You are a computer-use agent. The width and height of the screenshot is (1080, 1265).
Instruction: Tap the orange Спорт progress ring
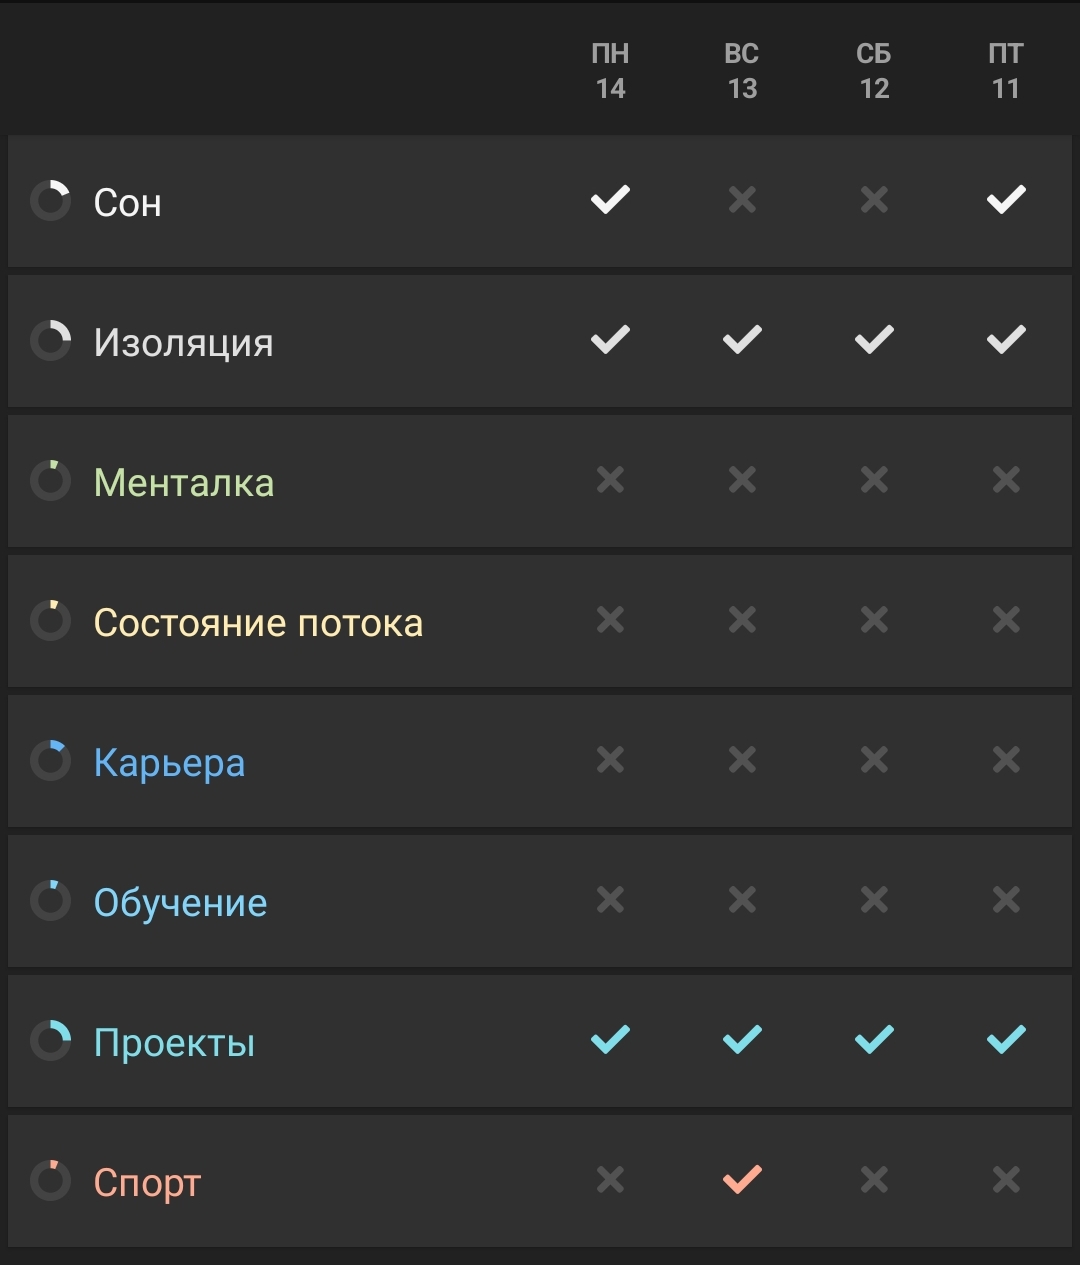pyautogui.click(x=50, y=1181)
